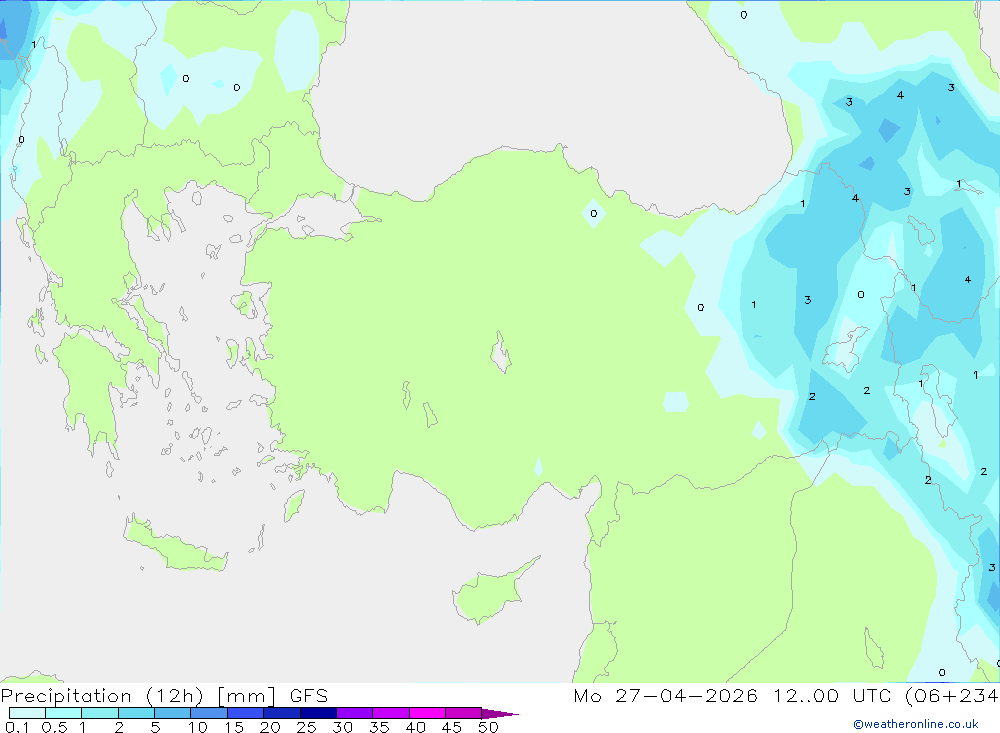Pick the 10–15 mm blue legend swatch
This screenshot has height=733, width=1000.
point(209,713)
